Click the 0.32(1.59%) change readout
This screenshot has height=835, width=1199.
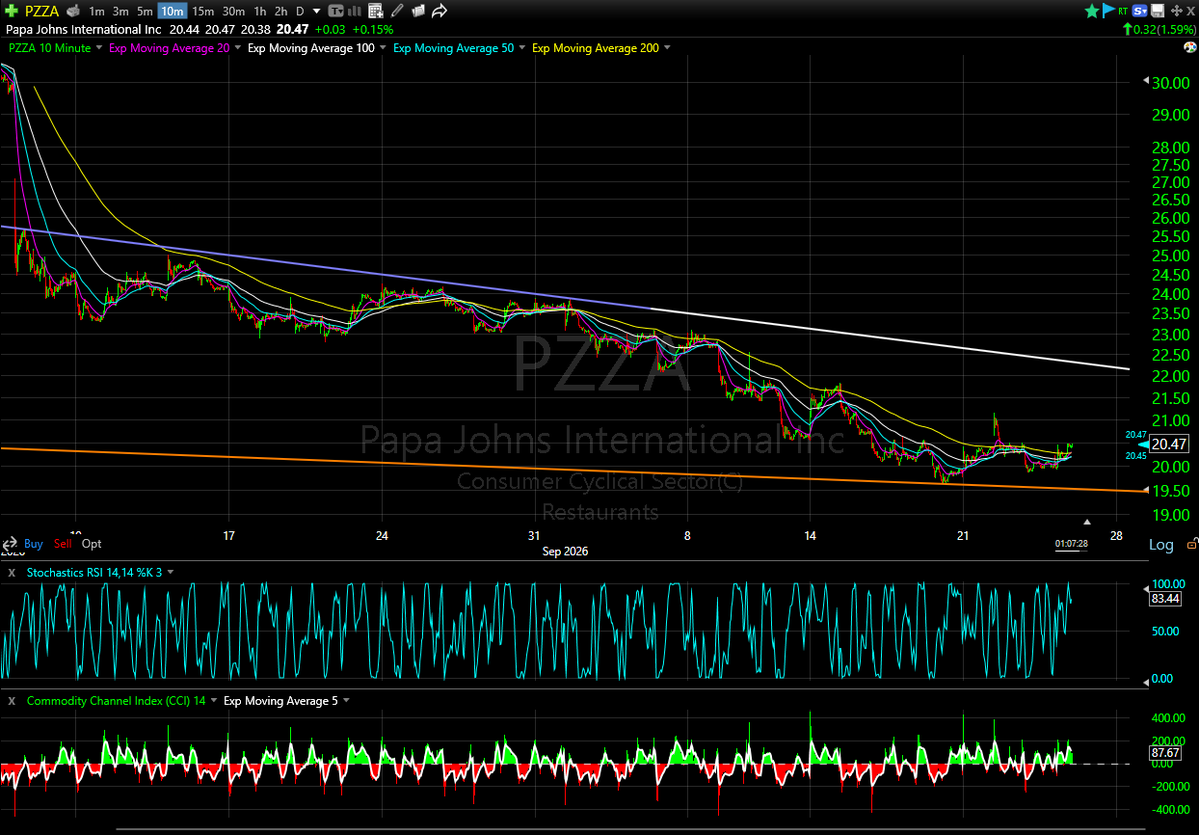point(1159,30)
